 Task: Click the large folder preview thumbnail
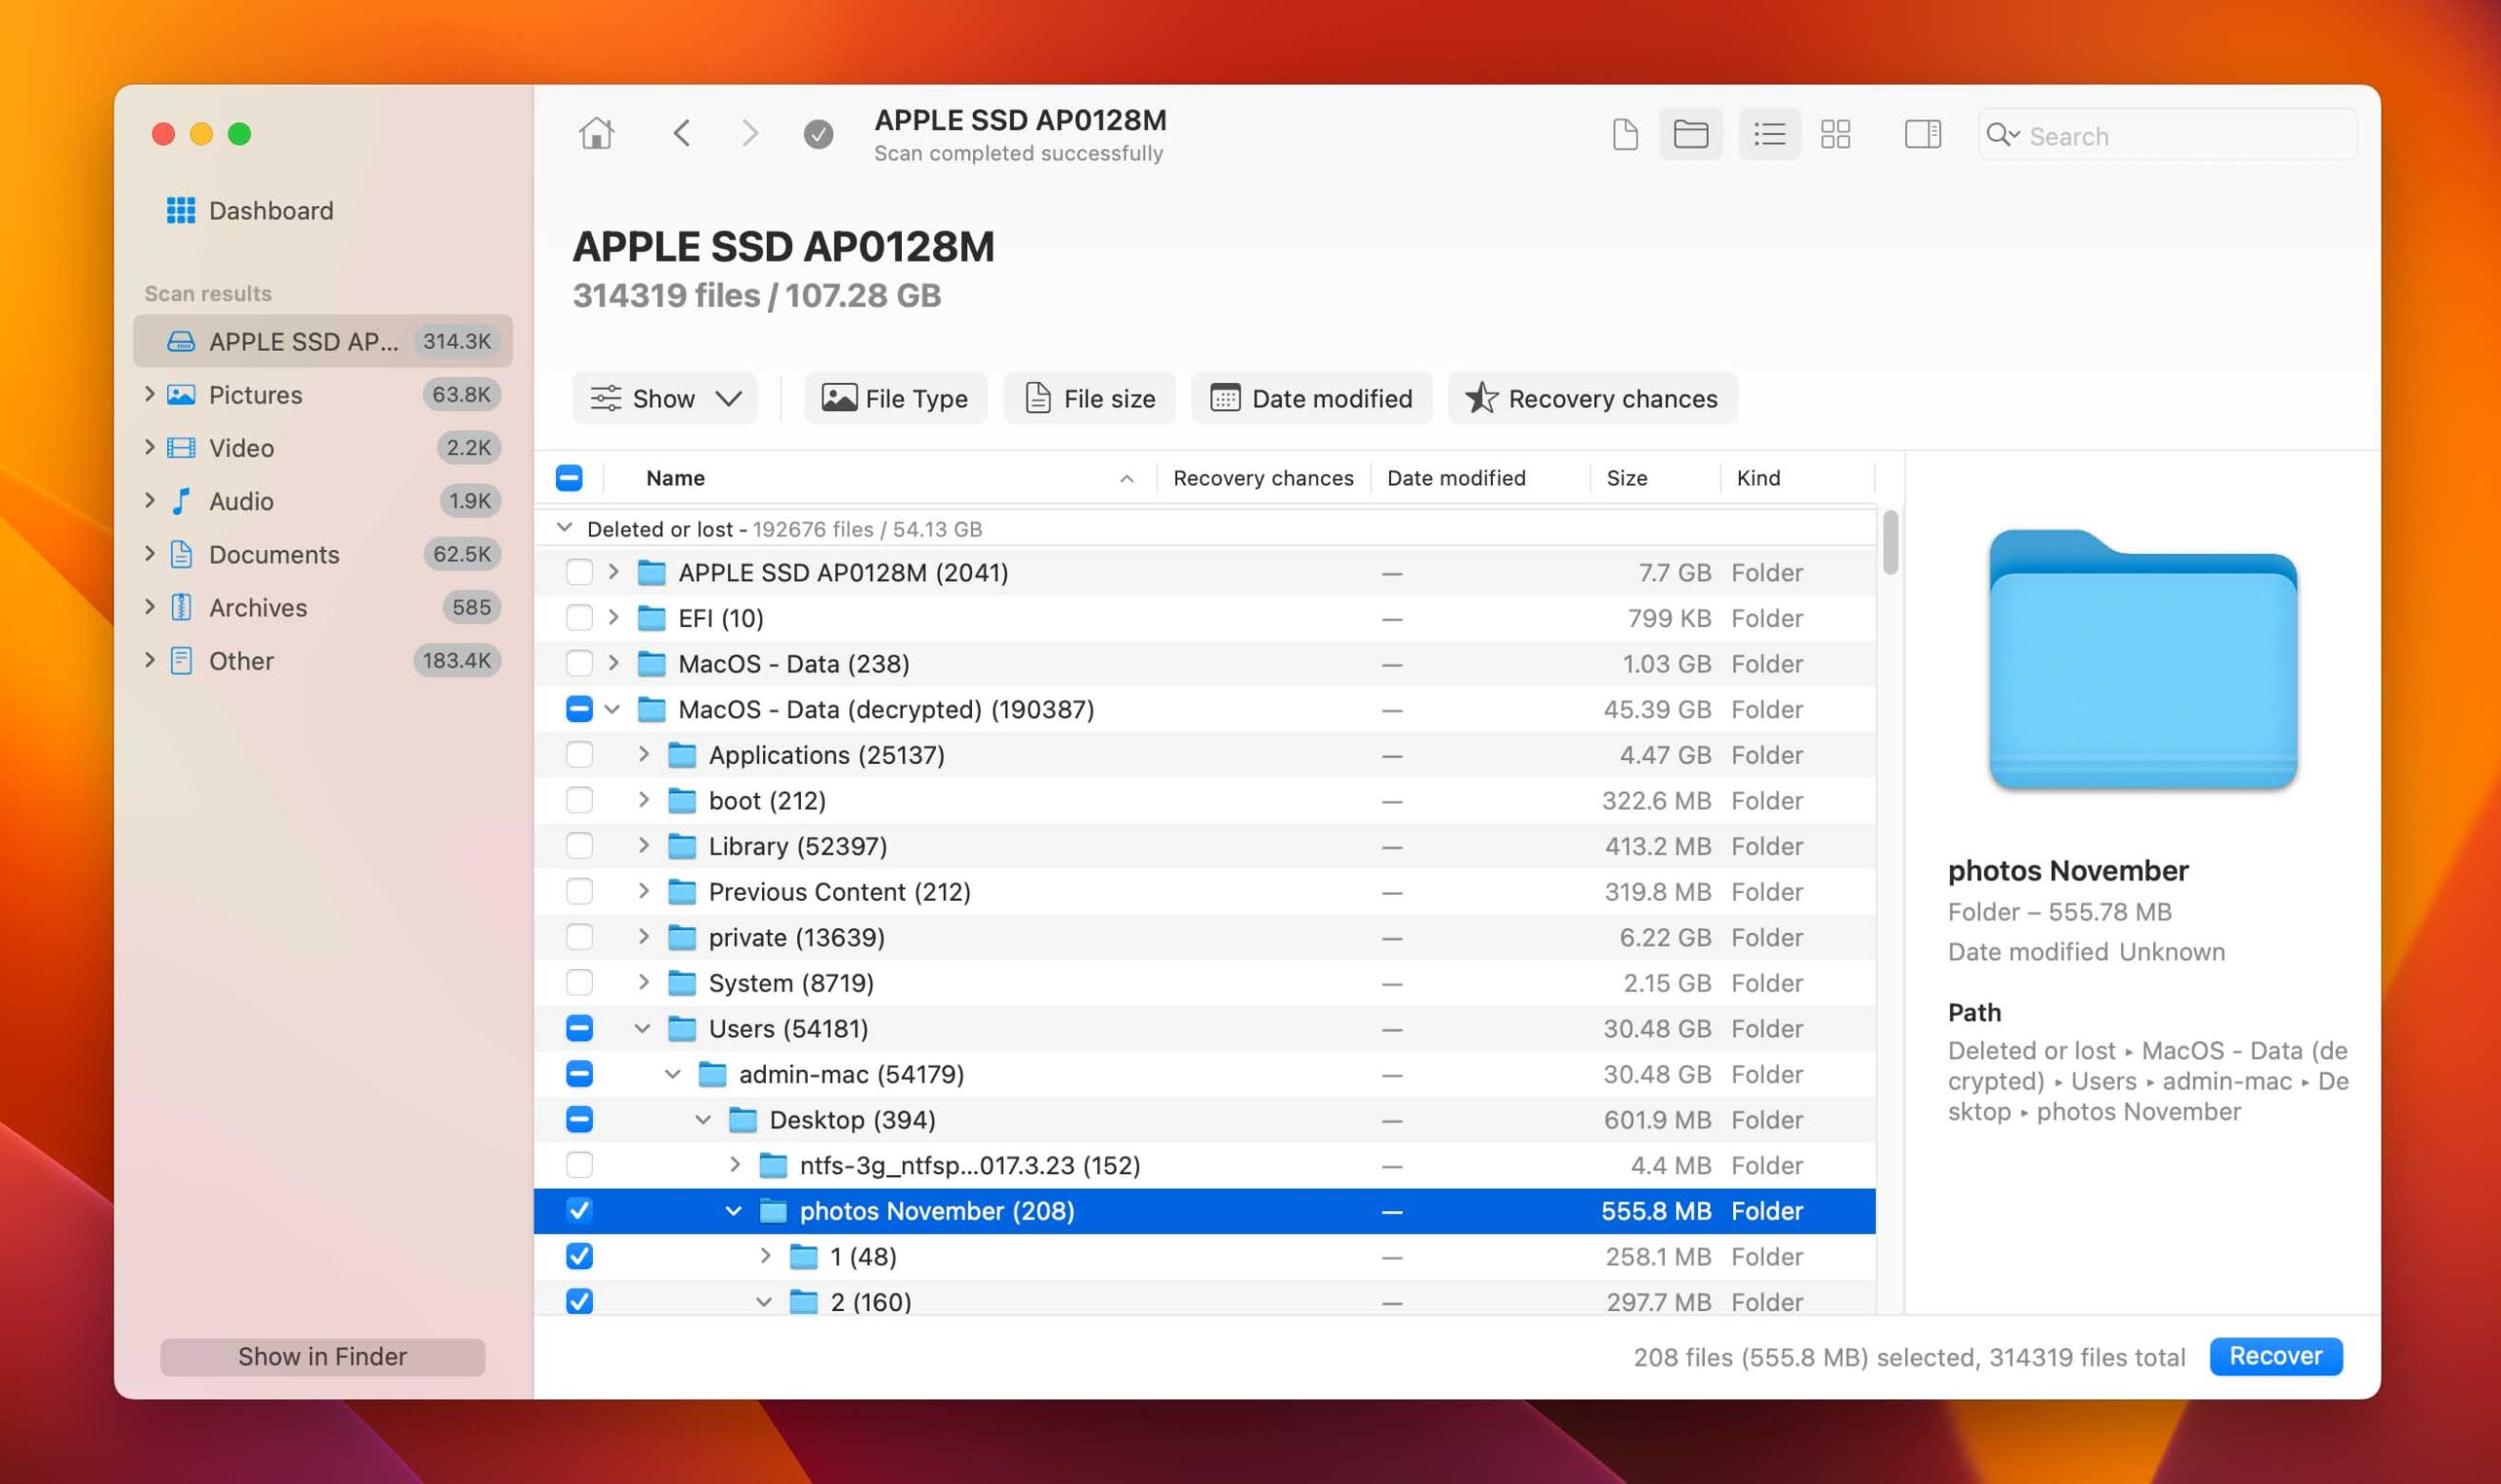point(2143,660)
